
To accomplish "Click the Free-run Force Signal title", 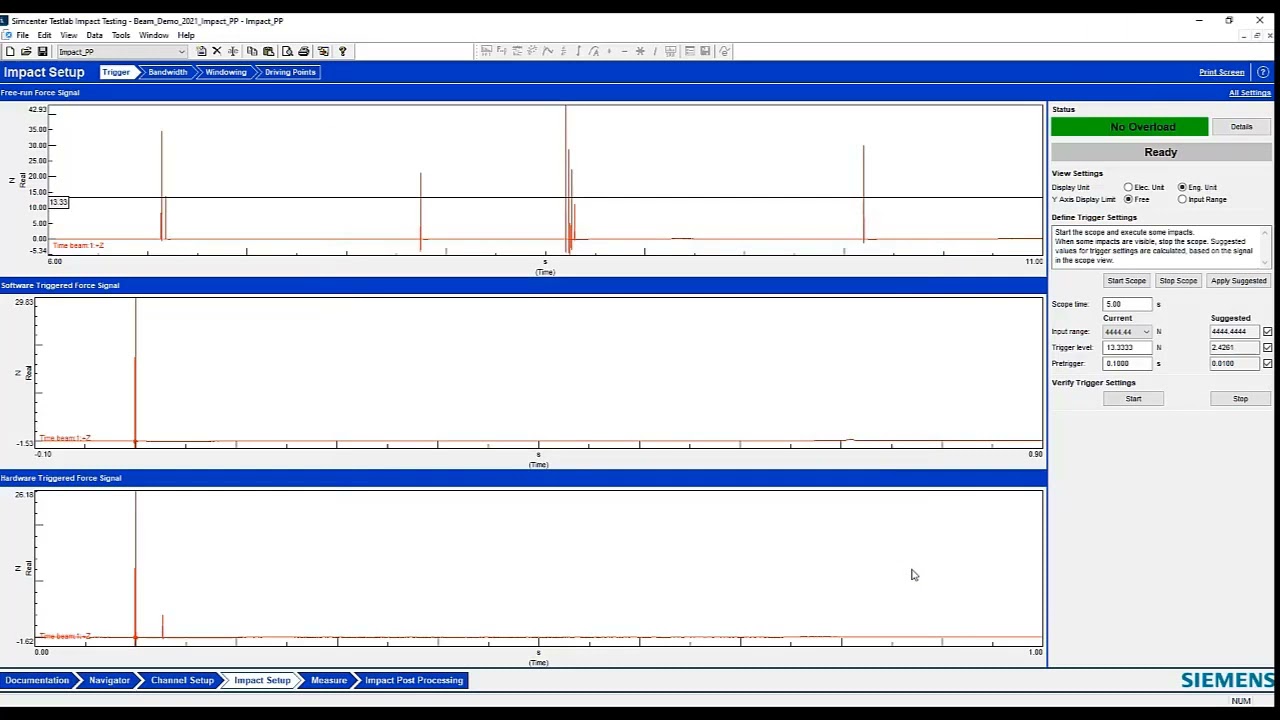I will click(x=40, y=93).
